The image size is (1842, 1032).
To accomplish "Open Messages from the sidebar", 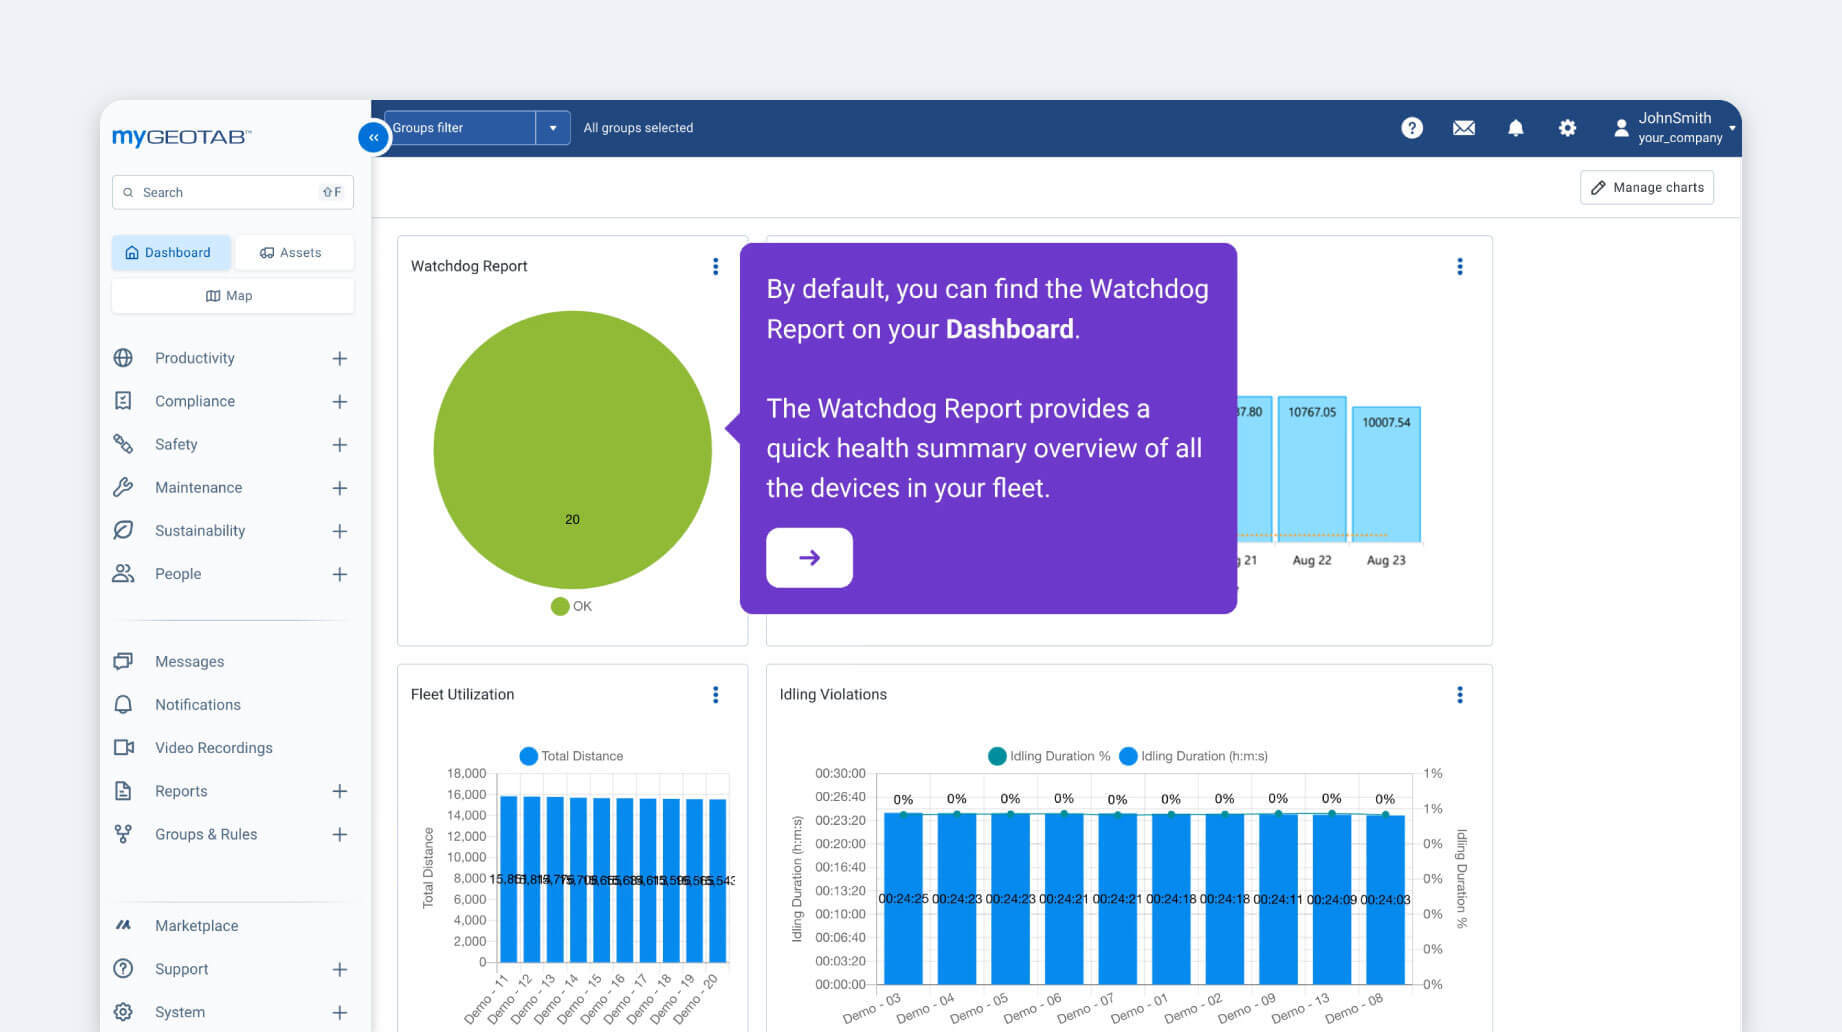I will 189,661.
